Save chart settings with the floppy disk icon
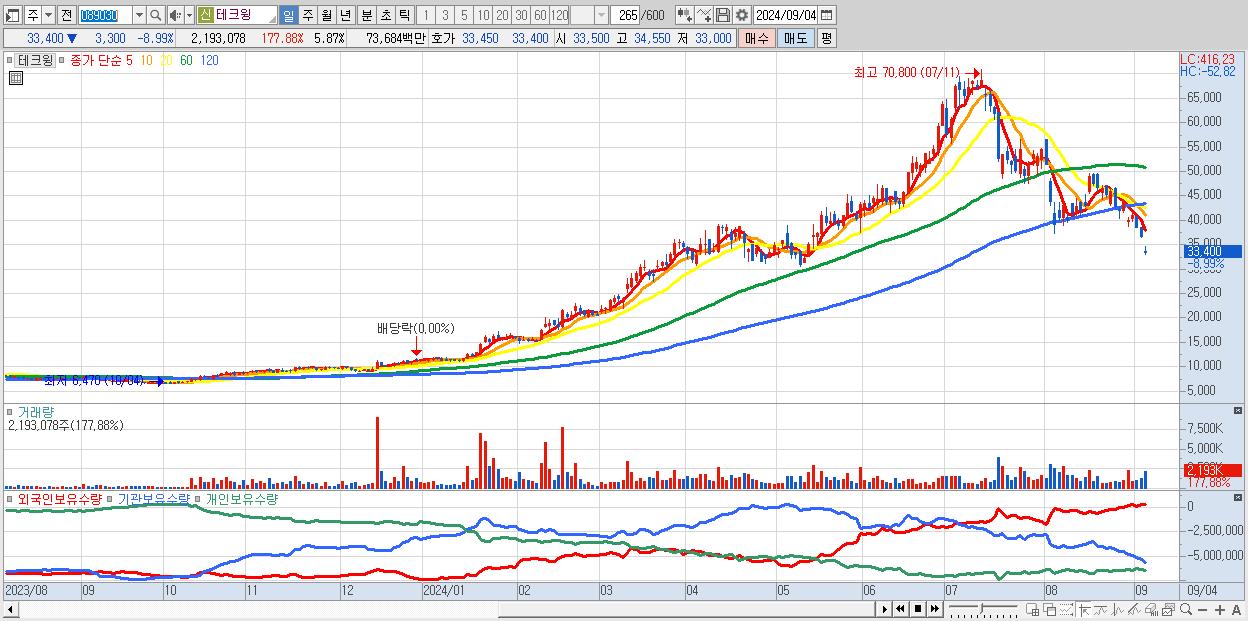This screenshot has height=621, width=1248. point(723,15)
